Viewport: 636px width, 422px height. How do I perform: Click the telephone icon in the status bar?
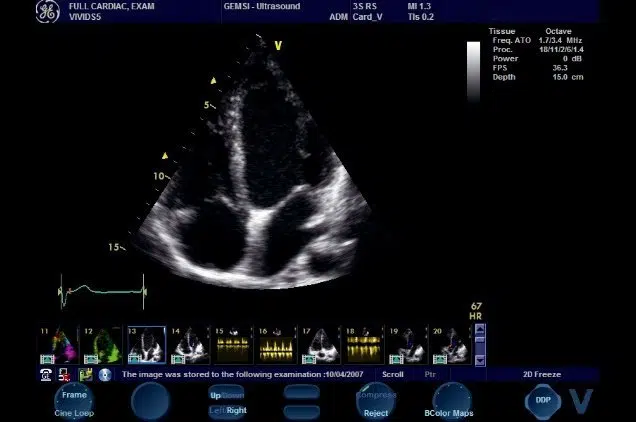tap(46, 375)
